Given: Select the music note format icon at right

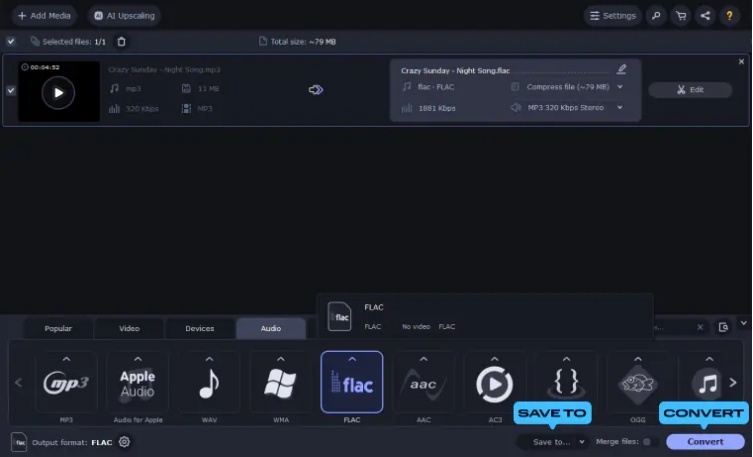Looking at the screenshot, I should pyautogui.click(x=708, y=384).
